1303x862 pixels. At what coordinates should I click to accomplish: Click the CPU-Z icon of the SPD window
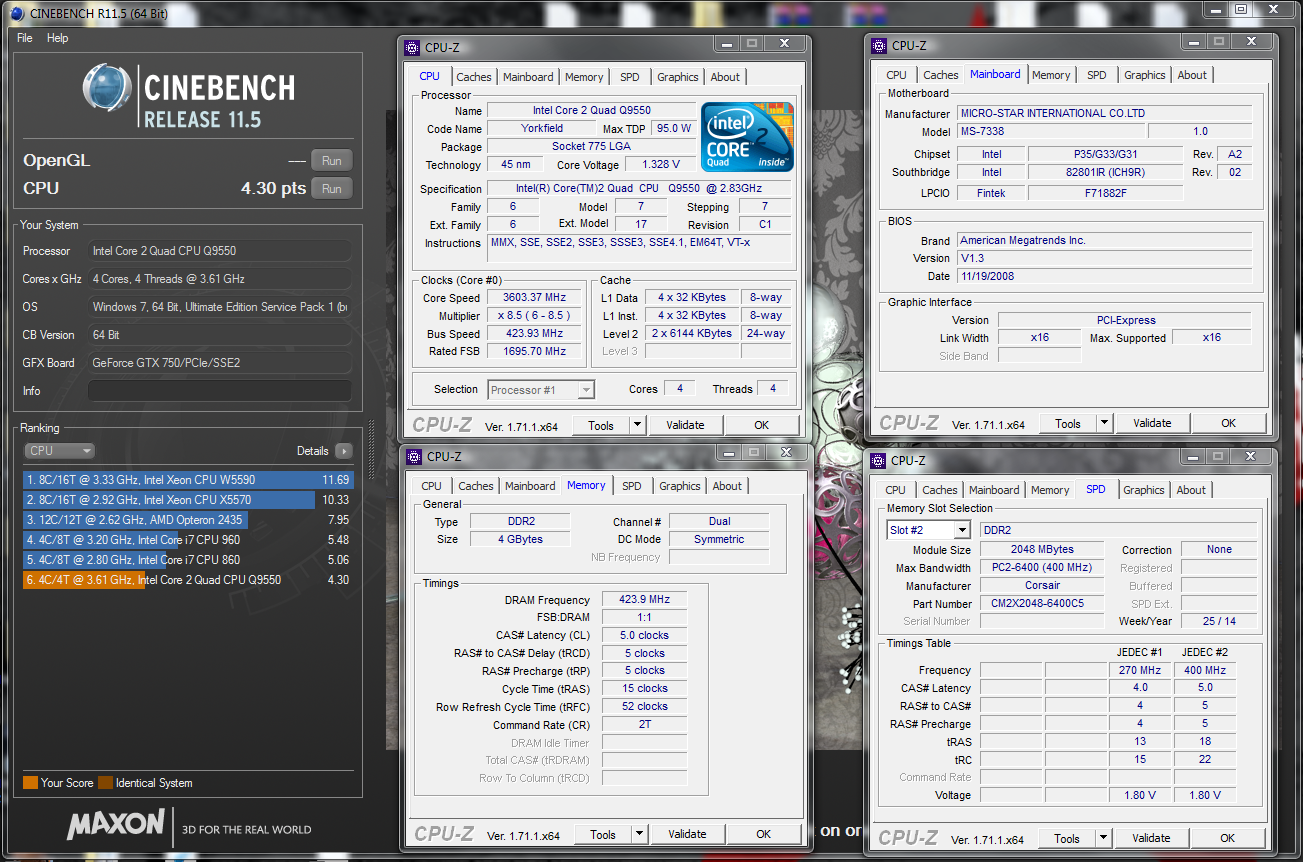[878, 461]
